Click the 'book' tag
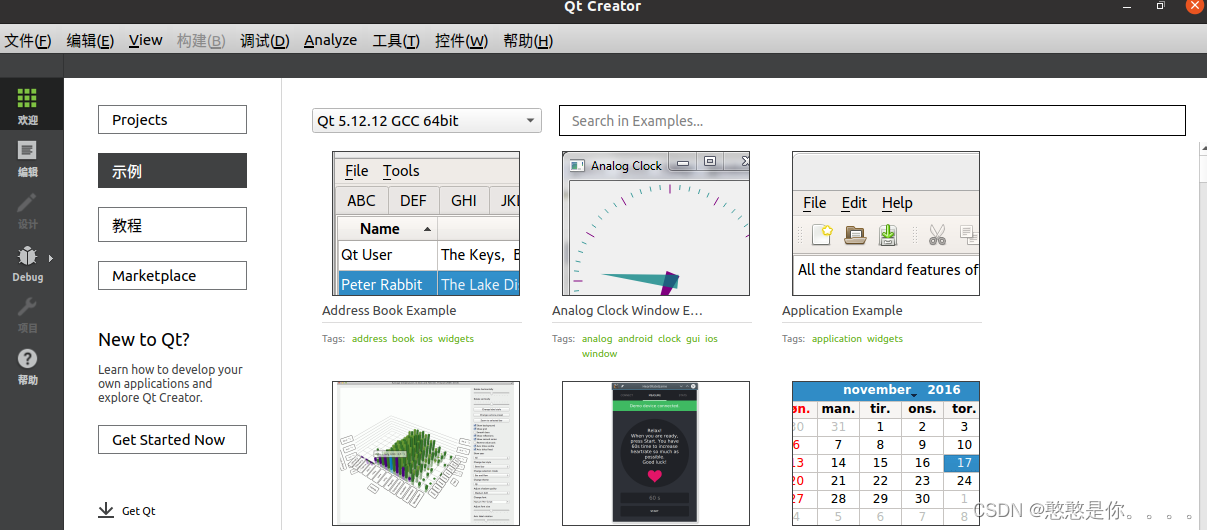This screenshot has height=530, width=1207. (x=403, y=339)
